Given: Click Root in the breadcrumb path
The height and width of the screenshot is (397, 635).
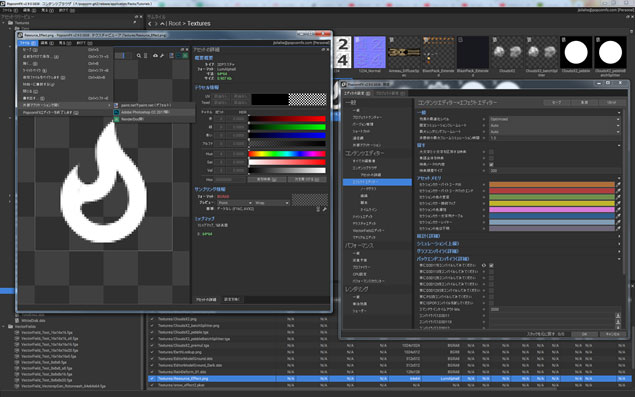Looking at the screenshot, I should tap(175, 23).
